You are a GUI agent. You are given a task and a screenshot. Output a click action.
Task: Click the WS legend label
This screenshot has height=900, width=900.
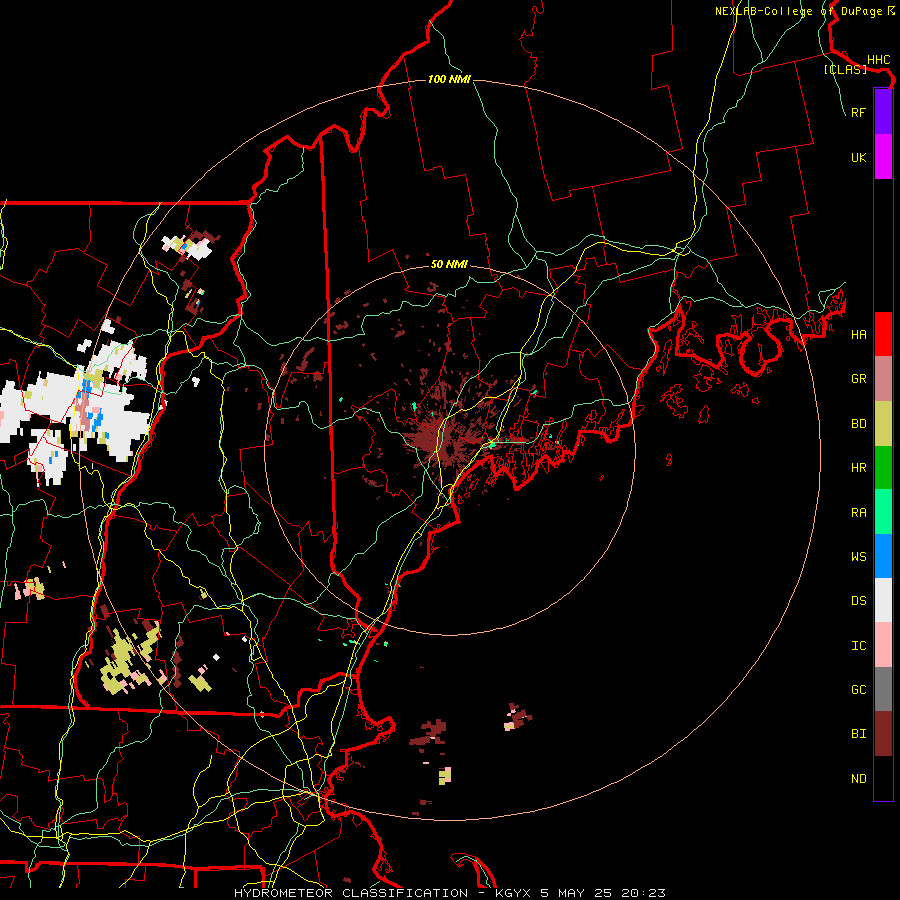pyautogui.click(x=858, y=557)
